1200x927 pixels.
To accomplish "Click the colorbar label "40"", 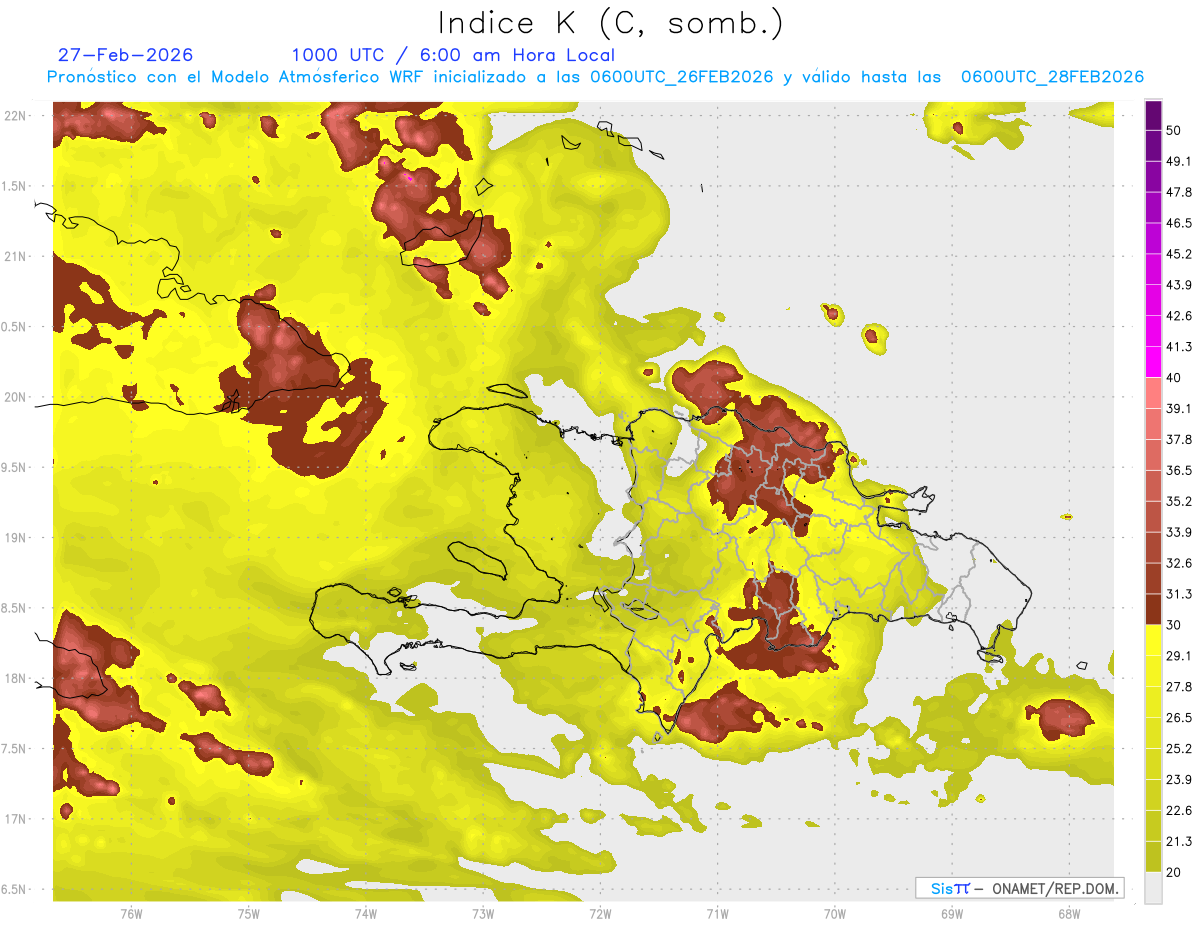I will [1176, 378].
